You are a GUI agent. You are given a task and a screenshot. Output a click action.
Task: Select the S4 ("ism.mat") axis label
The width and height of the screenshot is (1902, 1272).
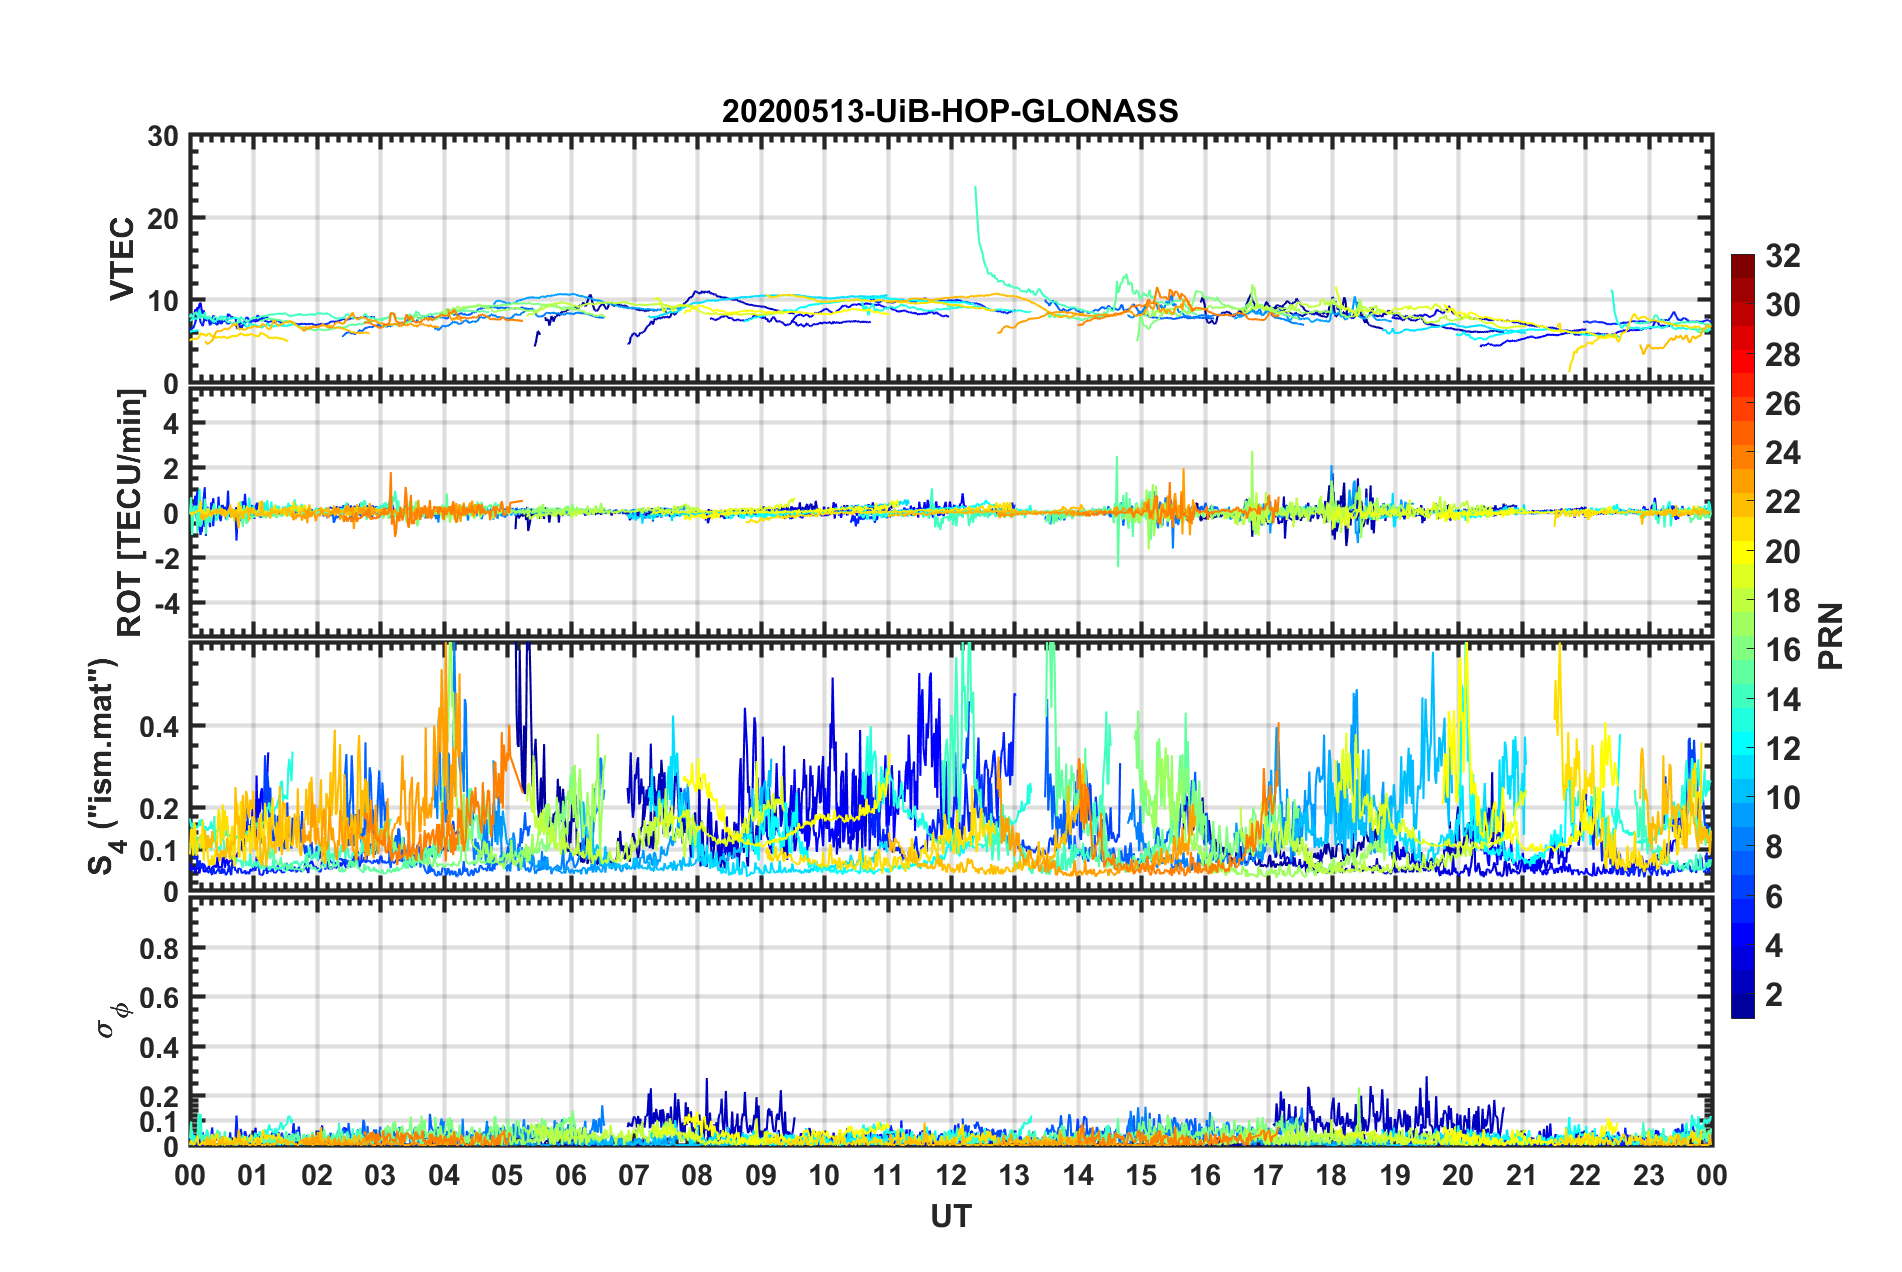click(104, 766)
